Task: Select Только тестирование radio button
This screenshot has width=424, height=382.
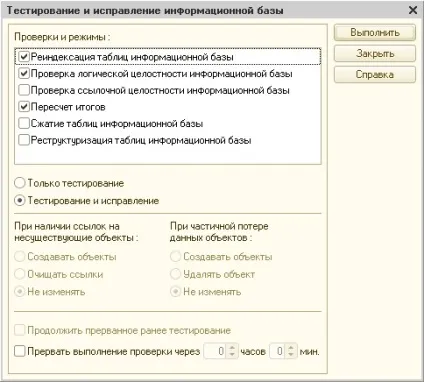Action: pos(20,183)
